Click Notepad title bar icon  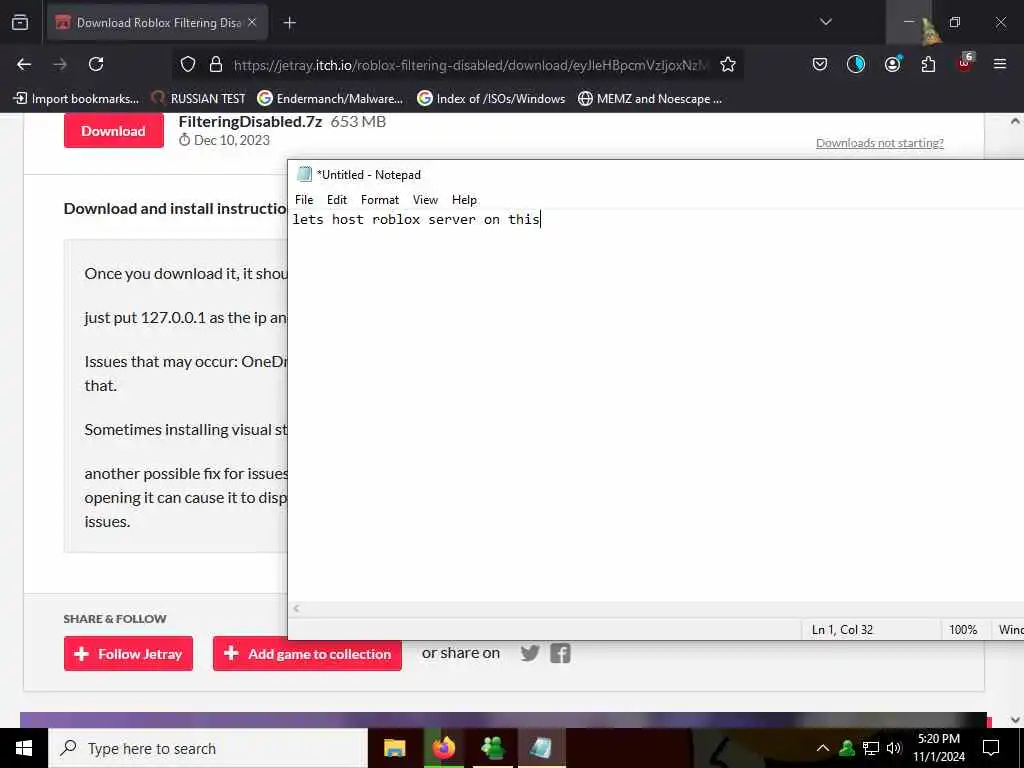pyautogui.click(x=304, y=174)
